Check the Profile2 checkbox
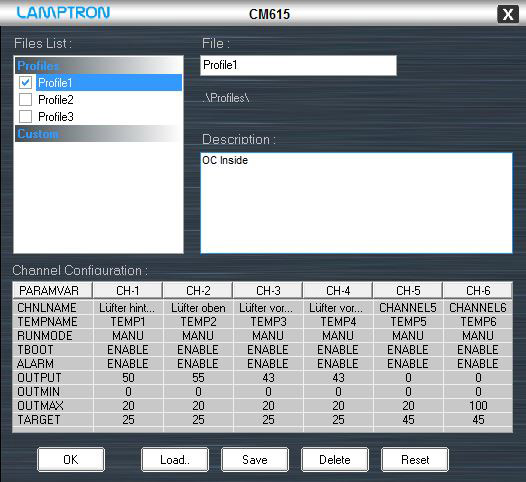 tap(25, 100)
